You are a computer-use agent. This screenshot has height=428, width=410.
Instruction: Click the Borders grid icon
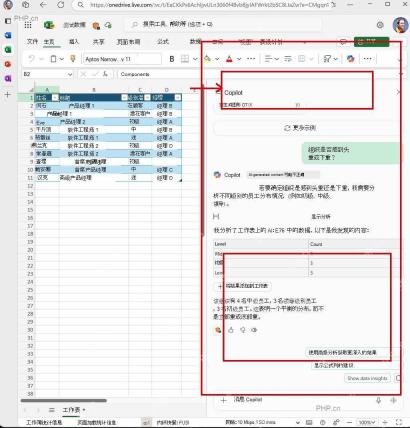[185, 59]
